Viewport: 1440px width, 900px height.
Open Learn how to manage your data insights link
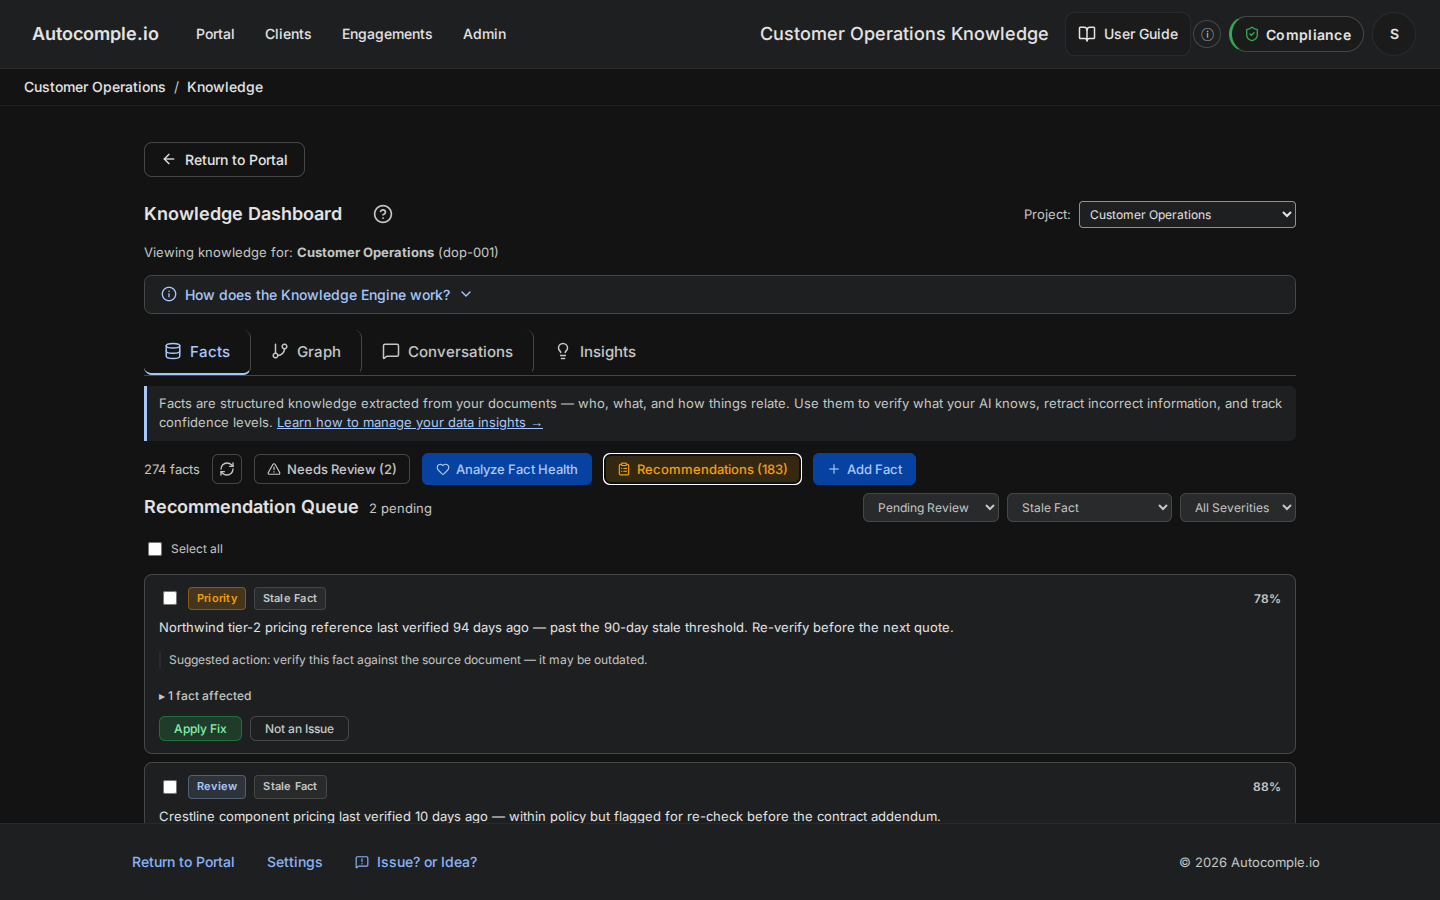[409, 423]
